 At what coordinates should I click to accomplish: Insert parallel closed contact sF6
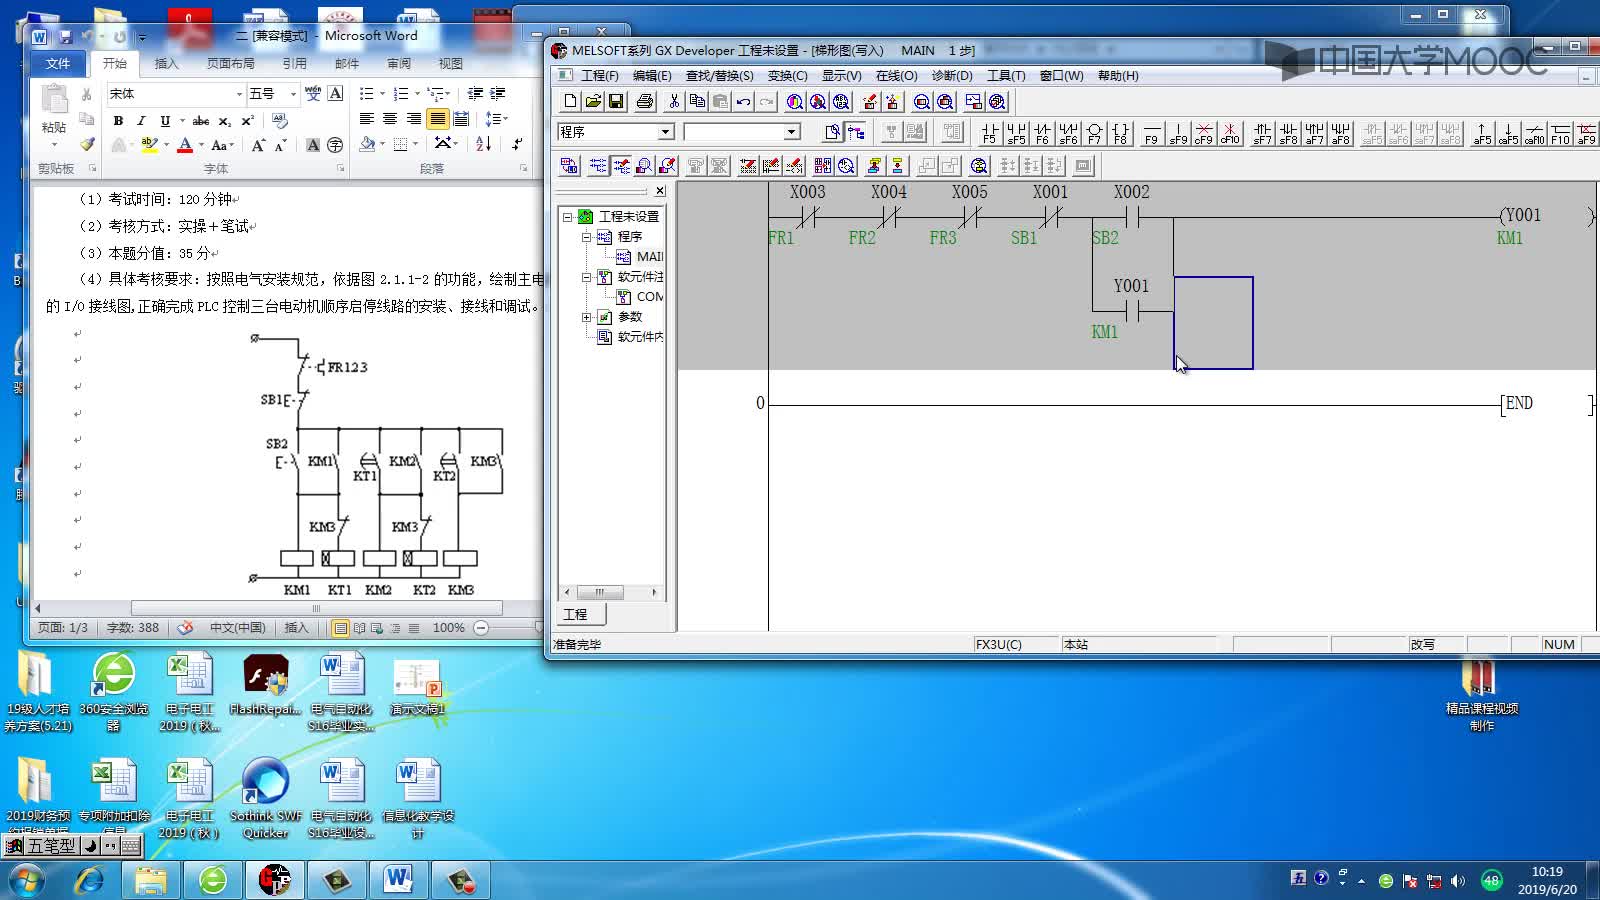pyautogui.click(x=1068, y=133)
